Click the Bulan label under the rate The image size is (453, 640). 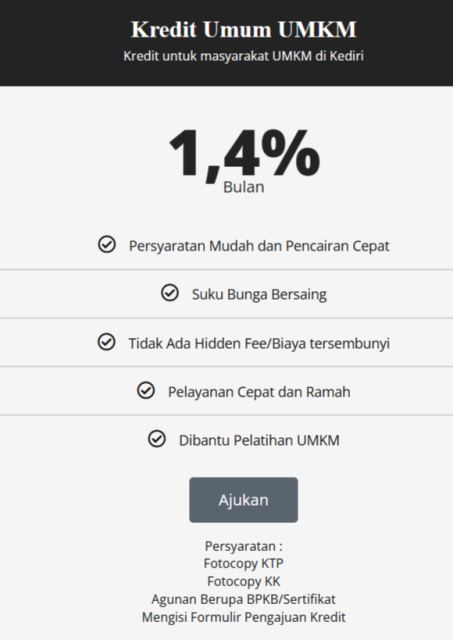click(244, 187)
